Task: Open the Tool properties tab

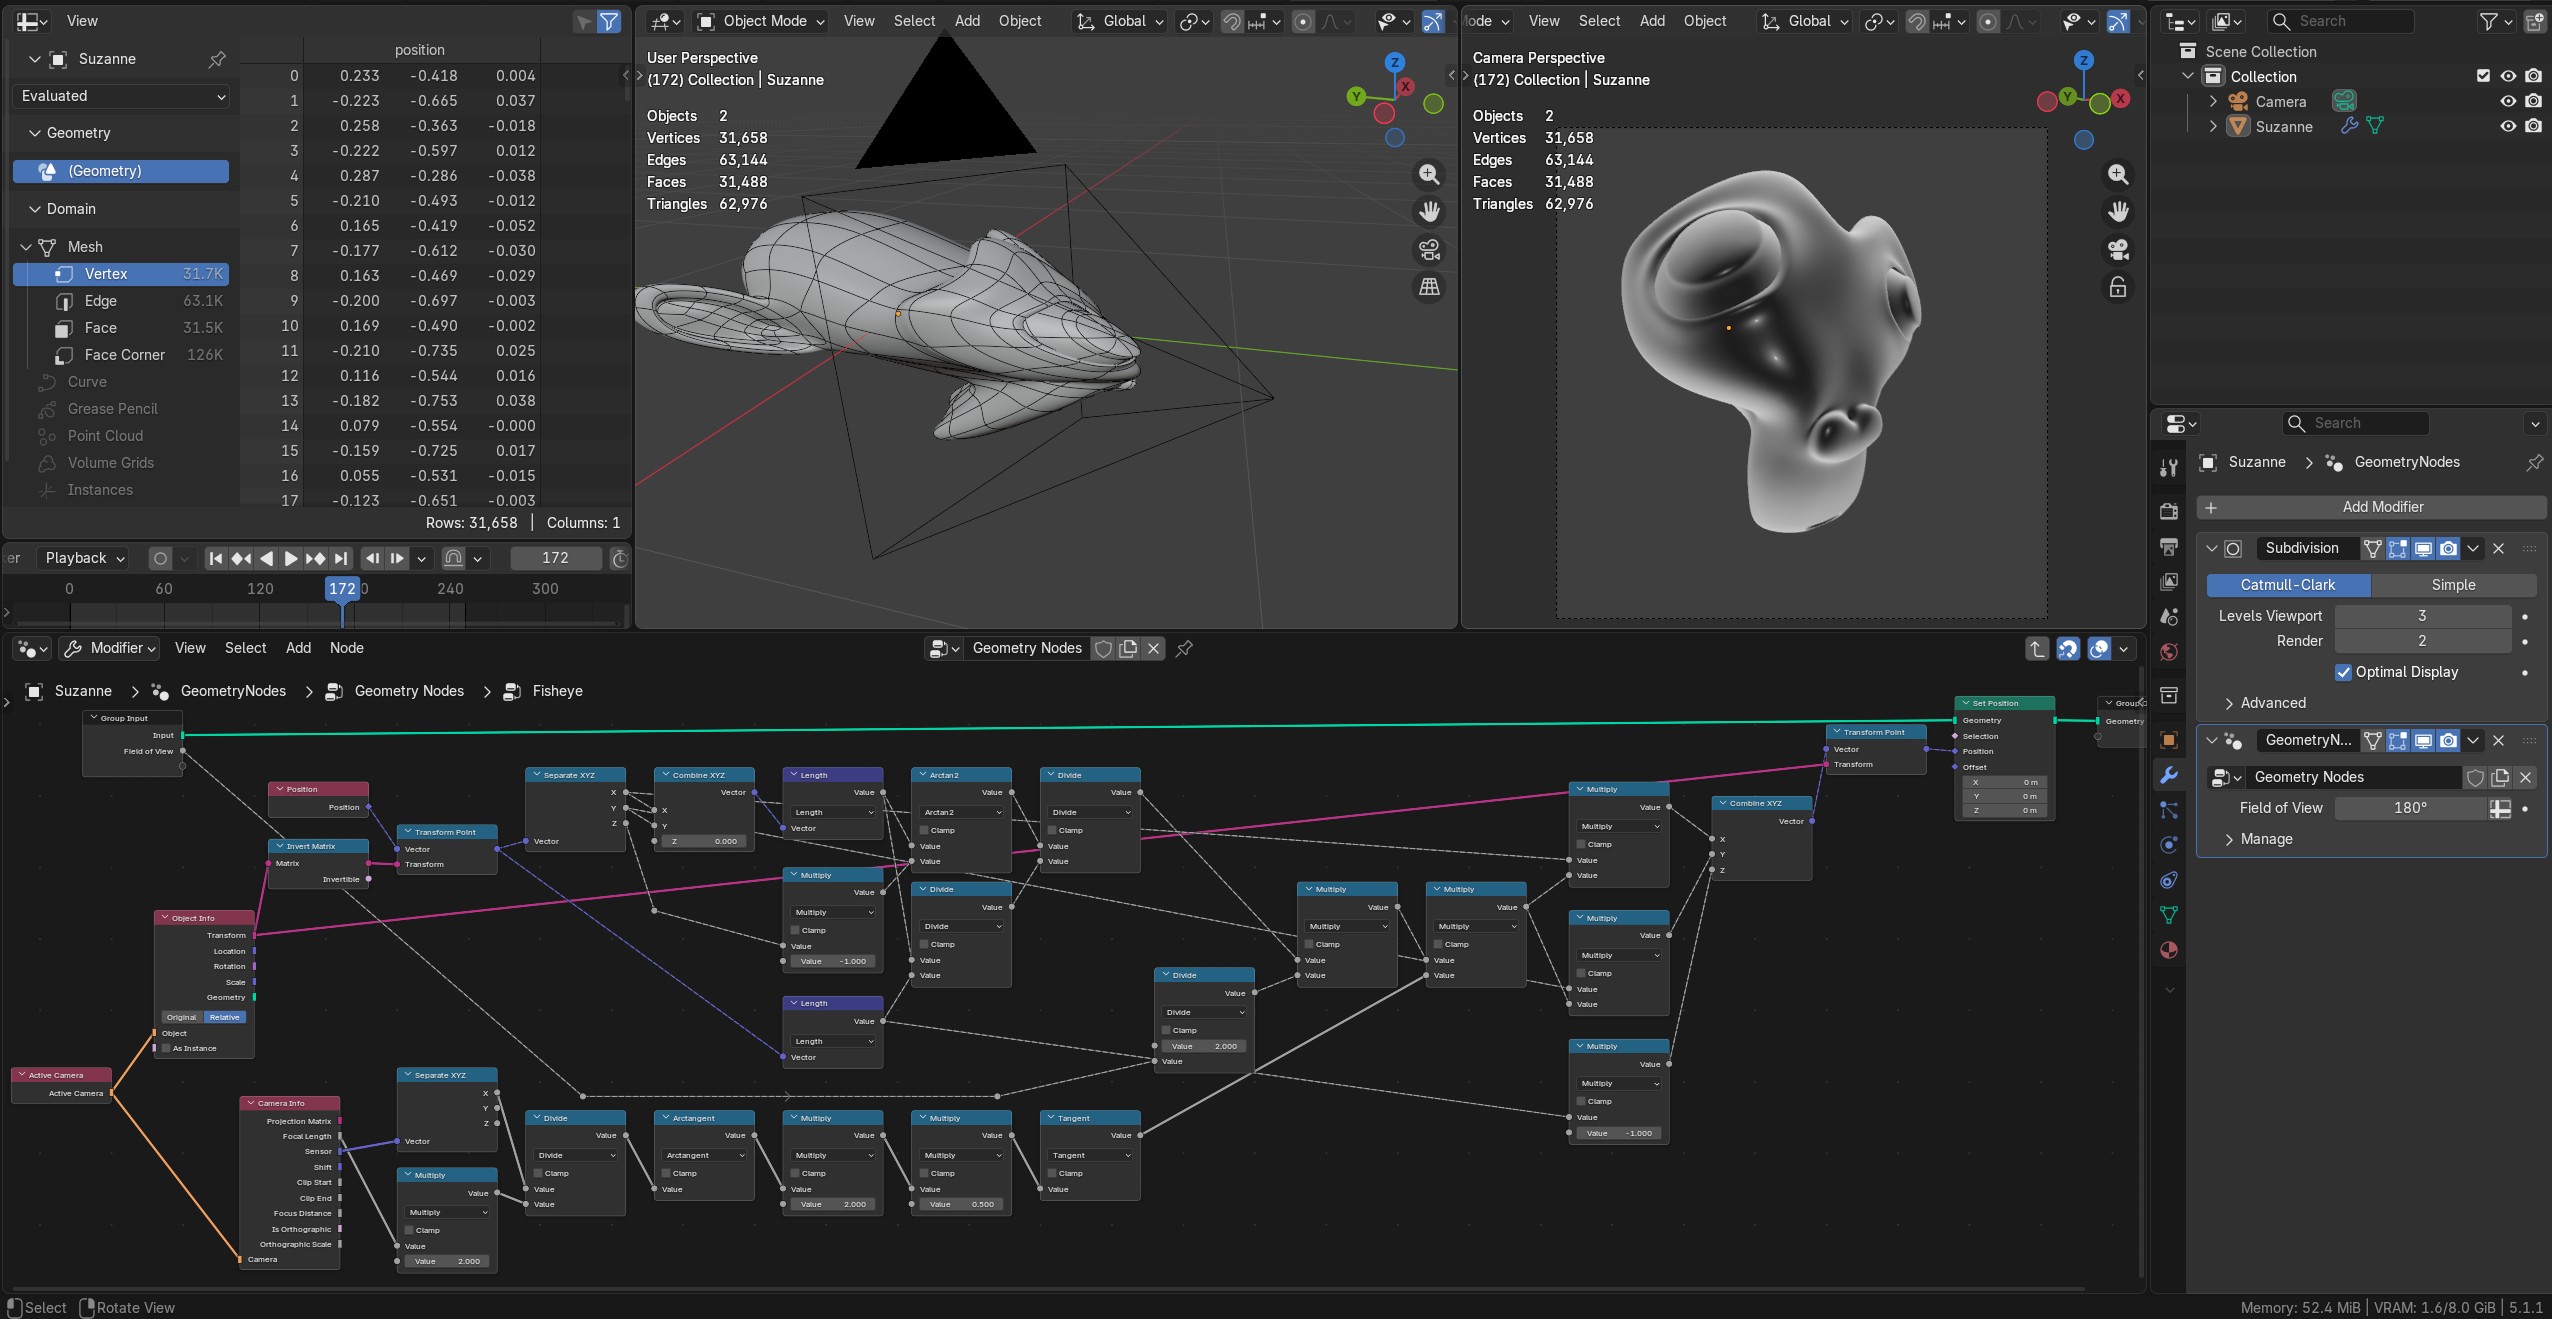Action: point(2168,468)
